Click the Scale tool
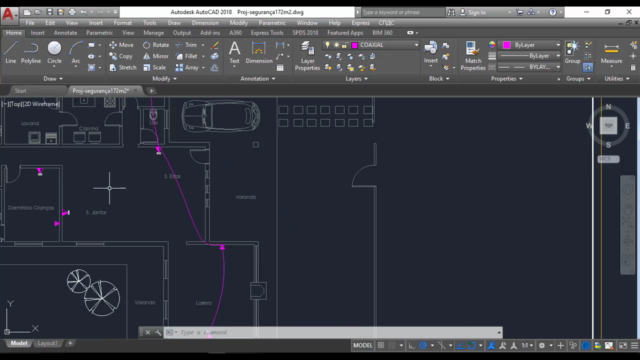This screenshot has width=640, height=360. pyautogui.click(x=154, y=67)
